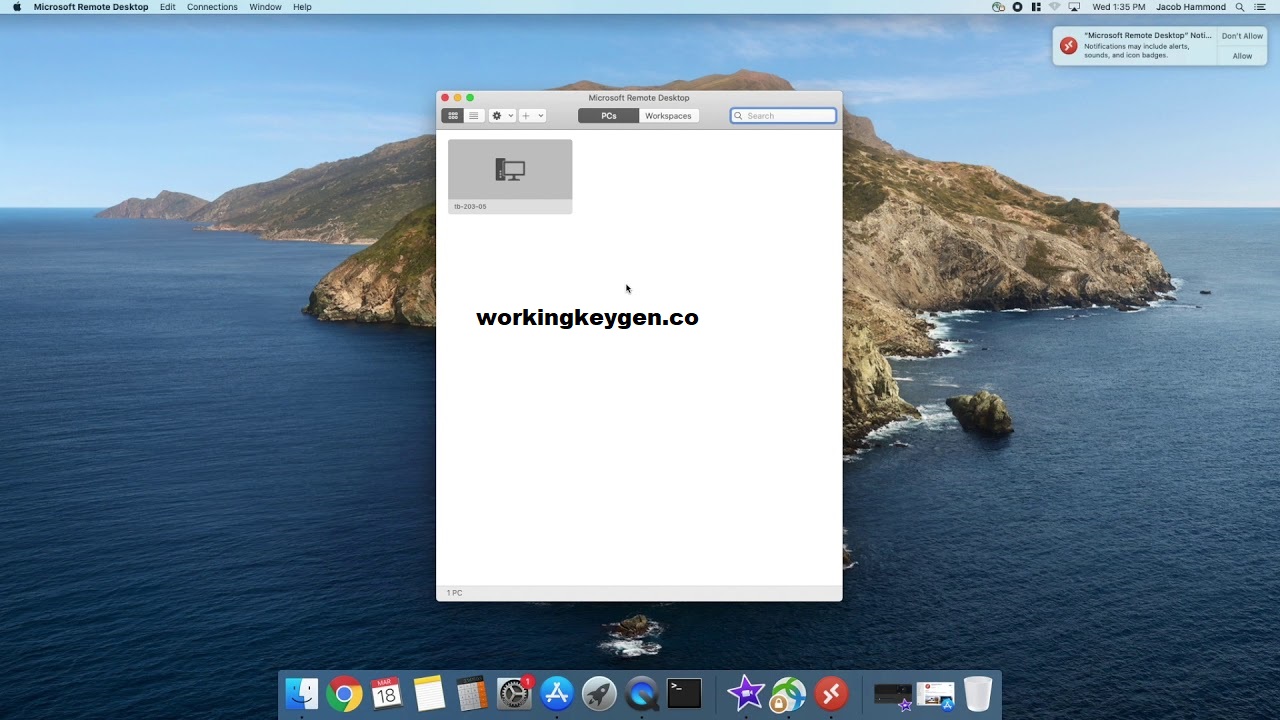Click Don't Allow in the notification alert

[1241, 35]
